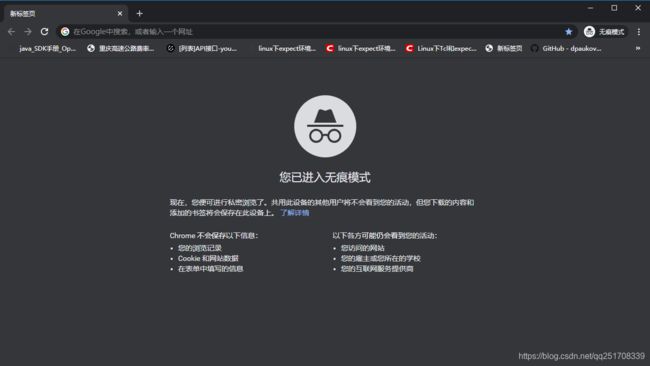The width and height of the screenshot is (650, 366).
Task: Click the 您的互联网服务提供商 list item
Action: [377, 269]
